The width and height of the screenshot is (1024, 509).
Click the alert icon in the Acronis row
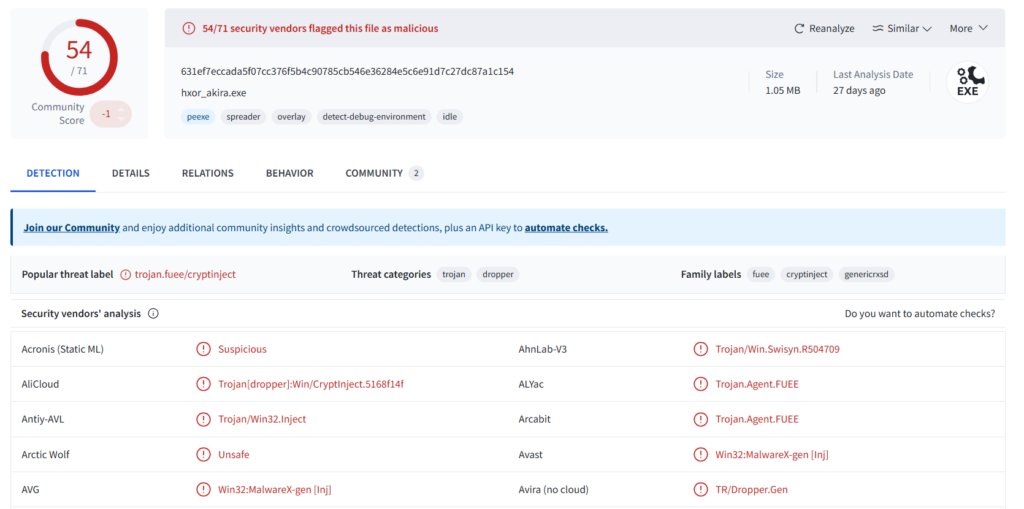point(203,349)
